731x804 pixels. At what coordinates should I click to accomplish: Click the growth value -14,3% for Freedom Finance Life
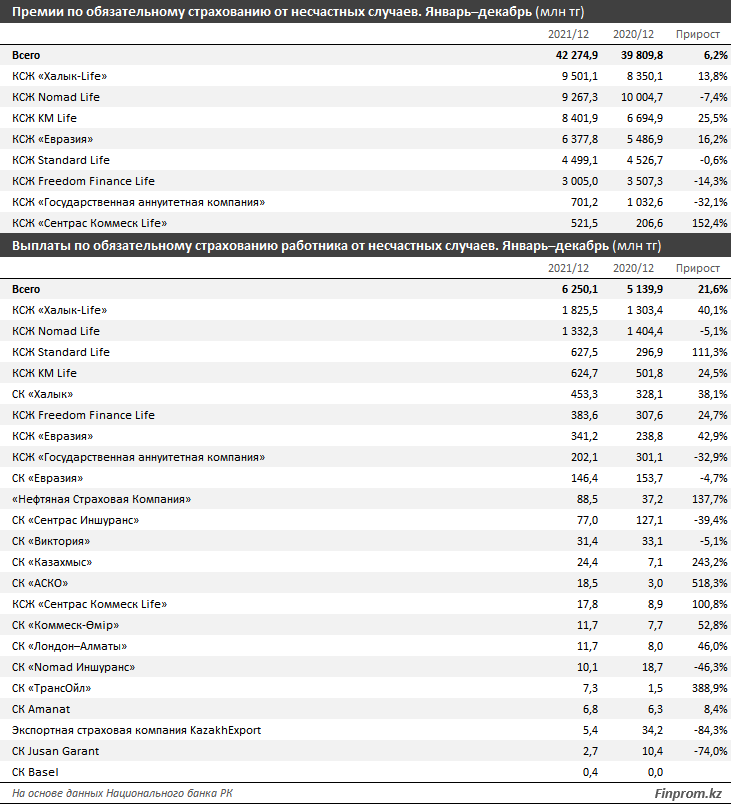pos(711,181)
